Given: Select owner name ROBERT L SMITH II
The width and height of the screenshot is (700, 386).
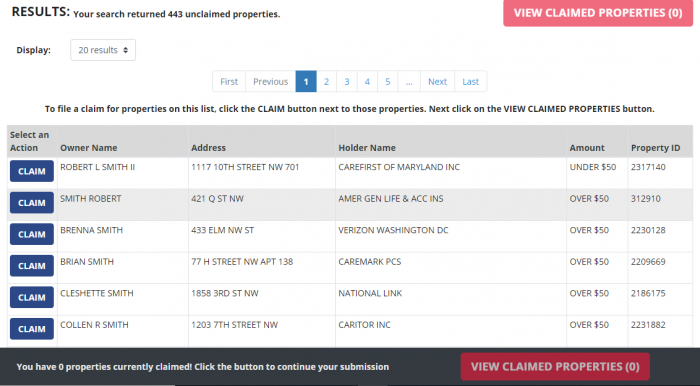Looking at the screenshot, I should click(x=98, y=167).
